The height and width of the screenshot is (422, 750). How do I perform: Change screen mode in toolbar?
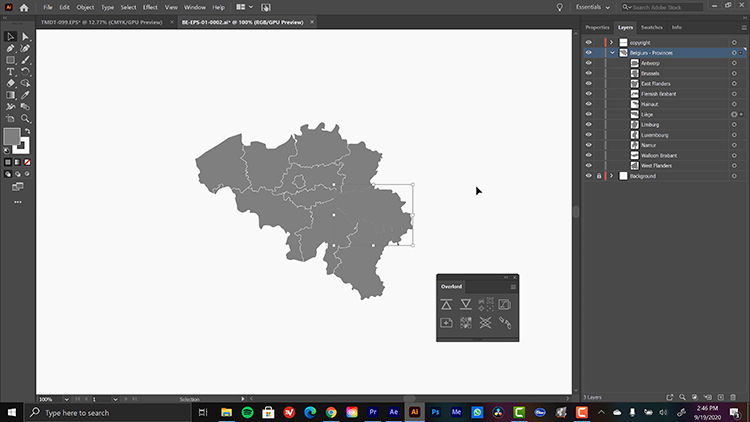click(x=18, y=187)
